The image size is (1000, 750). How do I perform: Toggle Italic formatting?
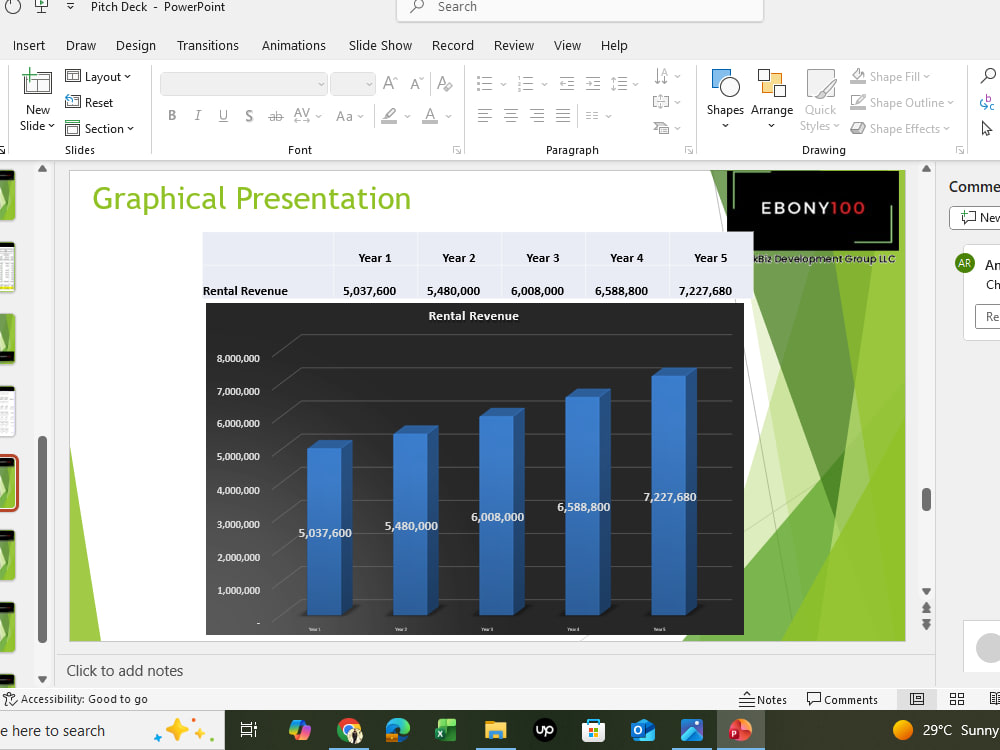click(x=198, y=115)
